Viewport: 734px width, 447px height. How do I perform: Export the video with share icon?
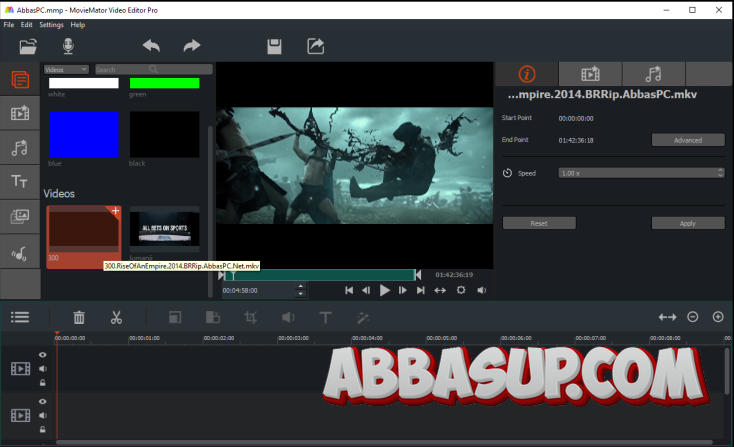pyautogui.click(x=316, y=46)
